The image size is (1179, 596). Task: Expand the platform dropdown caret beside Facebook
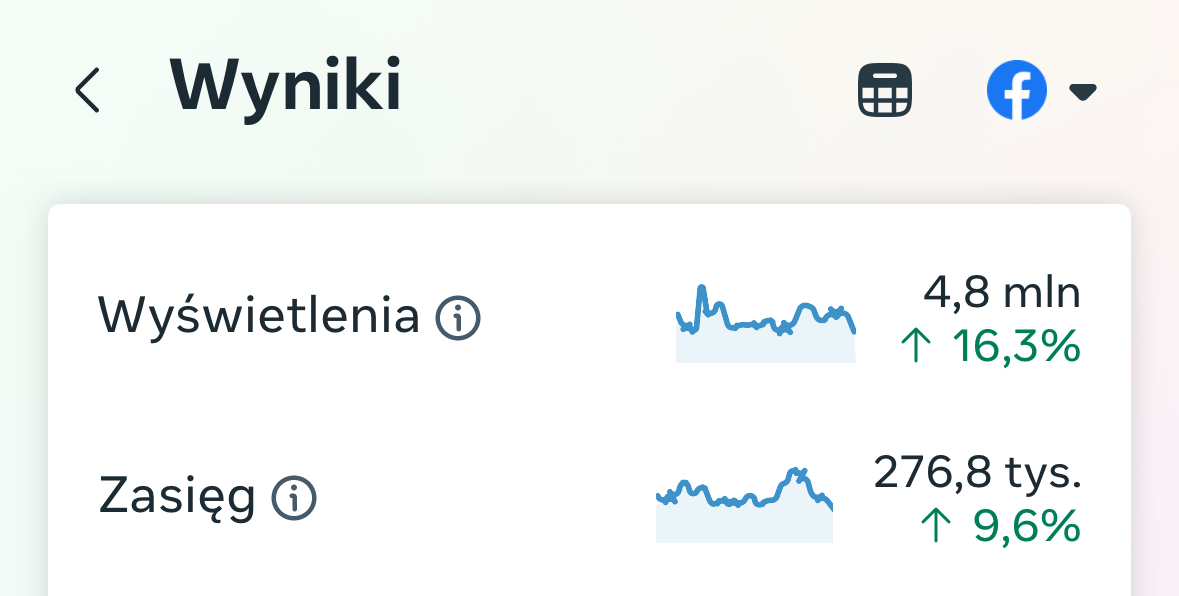pos(1083,92)
